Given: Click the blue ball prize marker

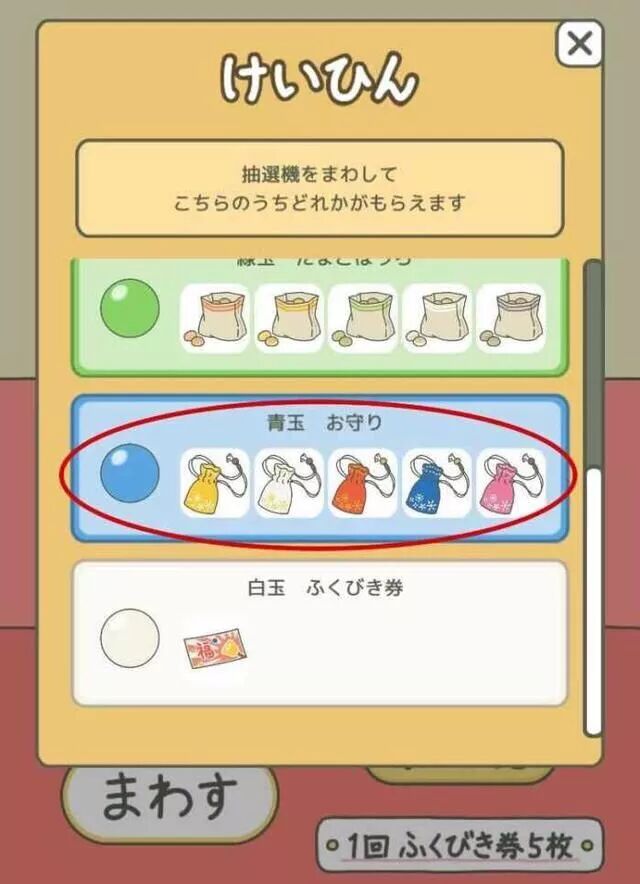Looking at the screenshot, I should coord(130,472).
